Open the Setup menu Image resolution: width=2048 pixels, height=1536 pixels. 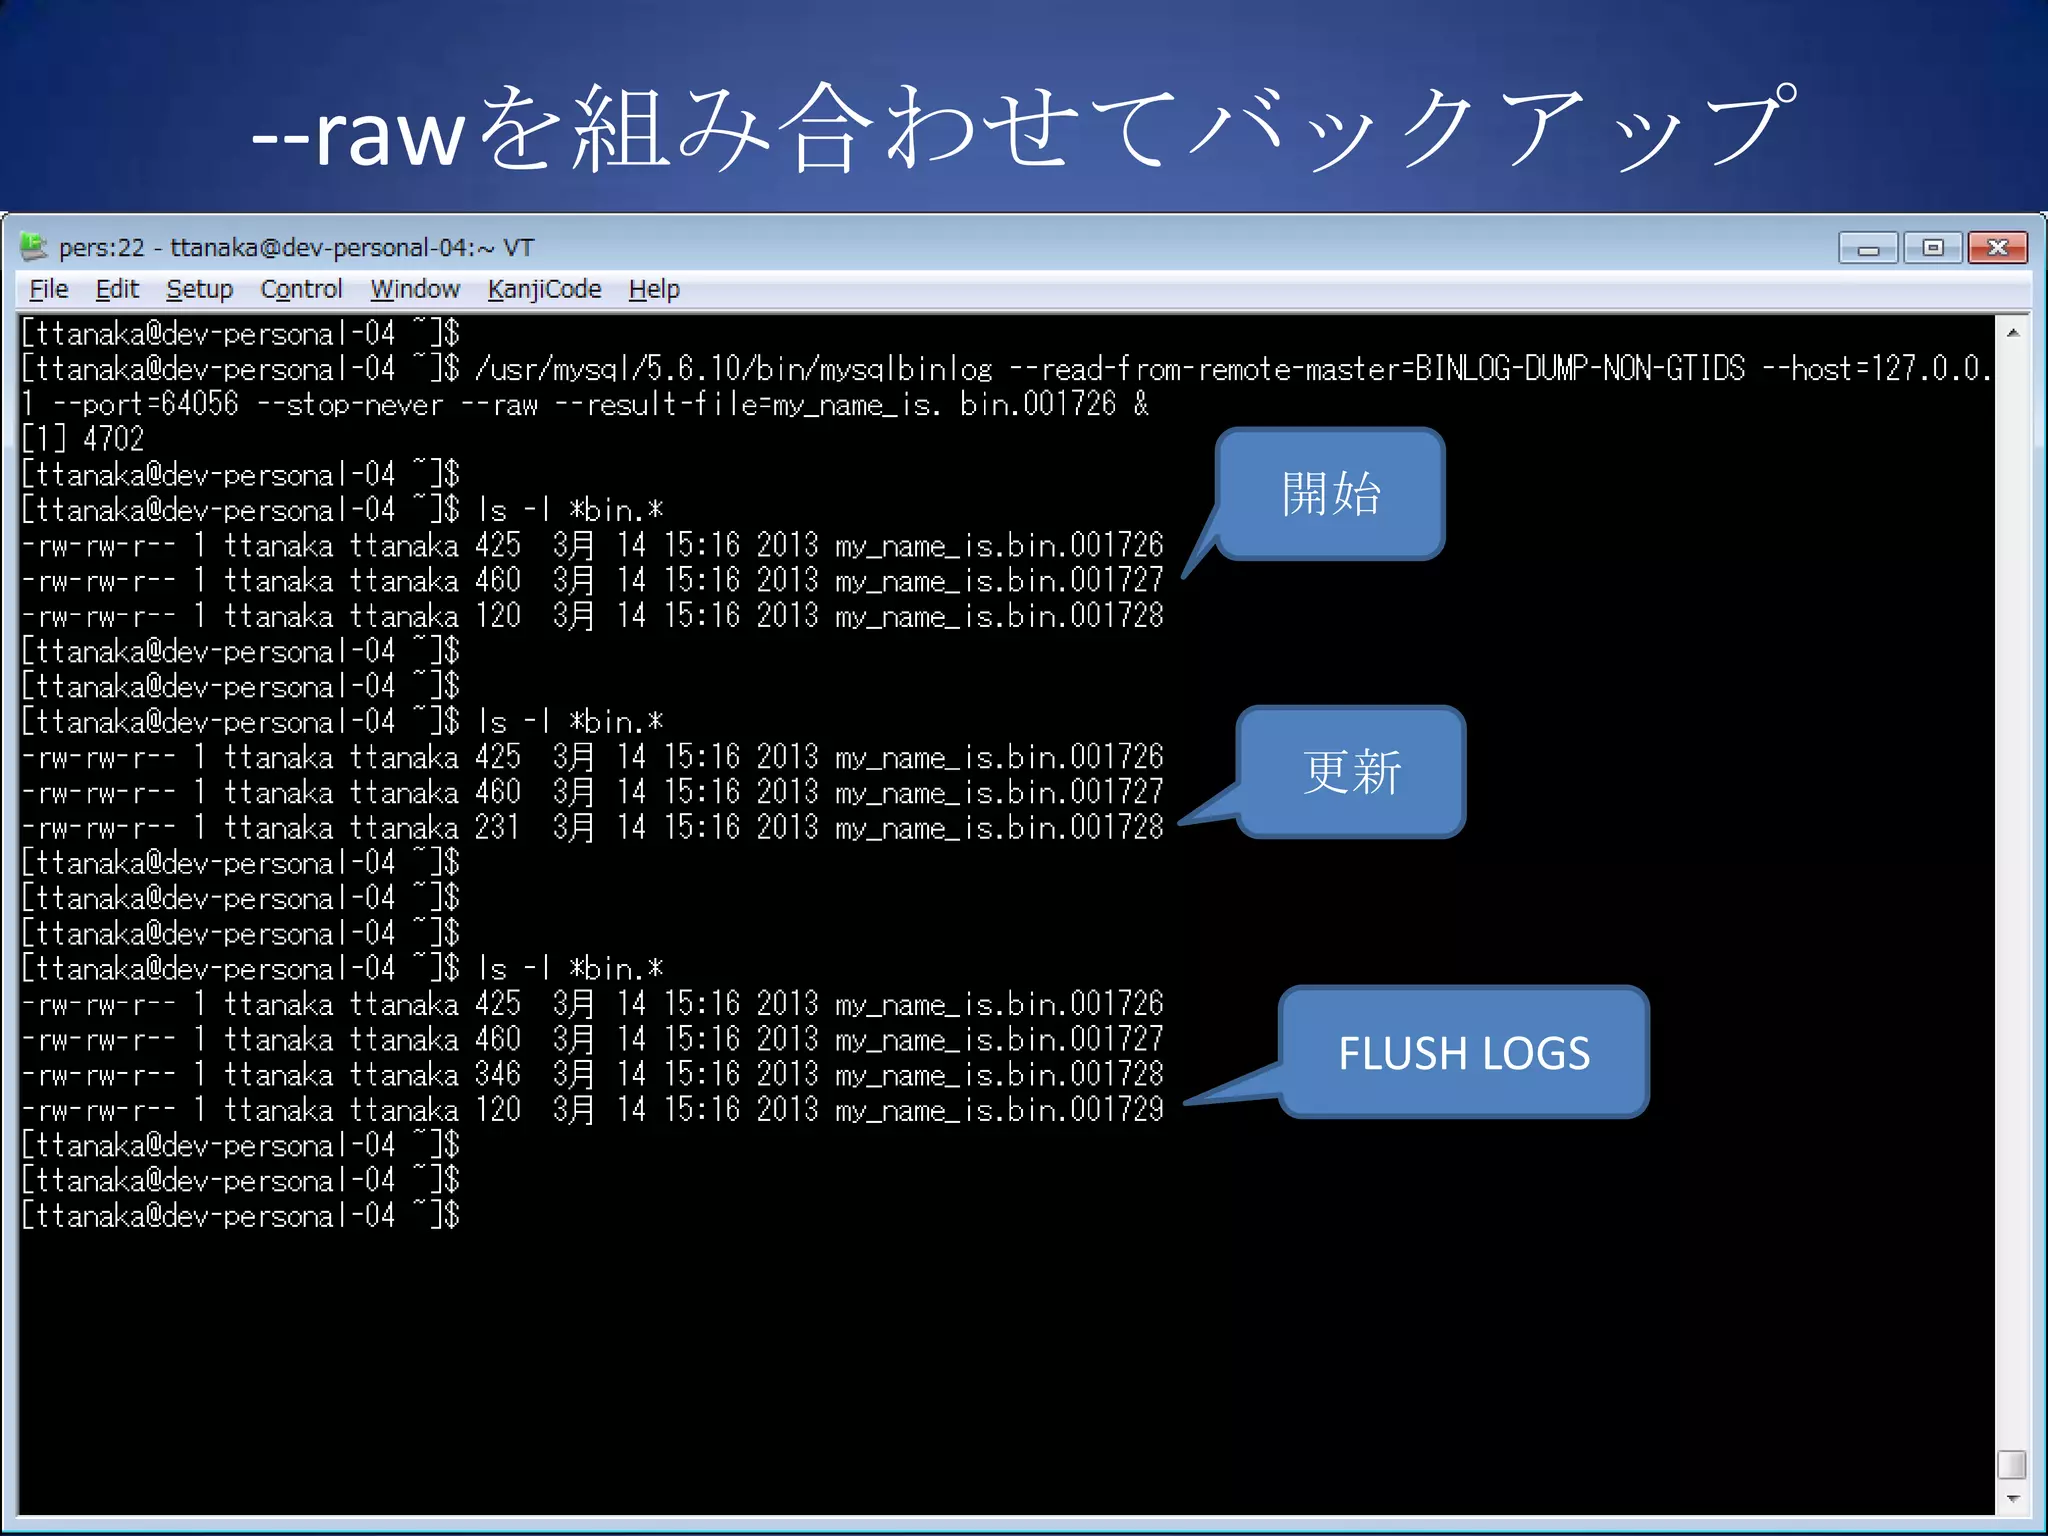(x=199, y=289)
